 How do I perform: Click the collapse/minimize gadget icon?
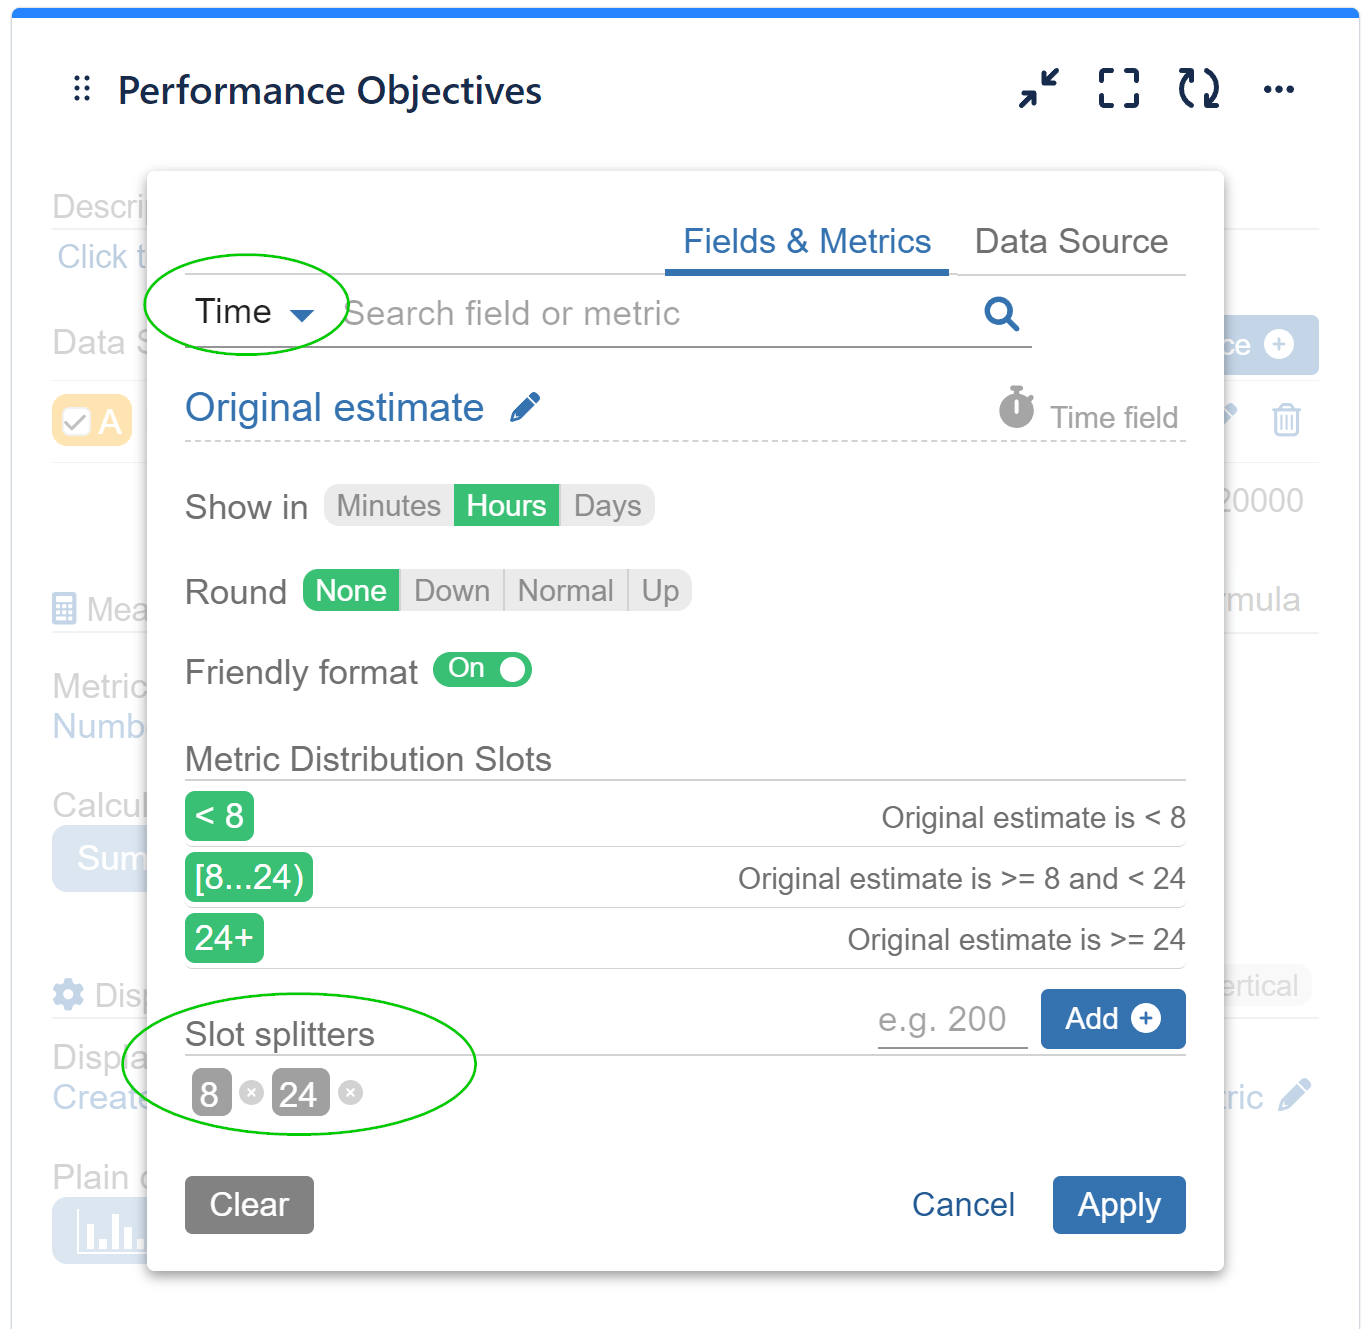[x=1037, y=88]
